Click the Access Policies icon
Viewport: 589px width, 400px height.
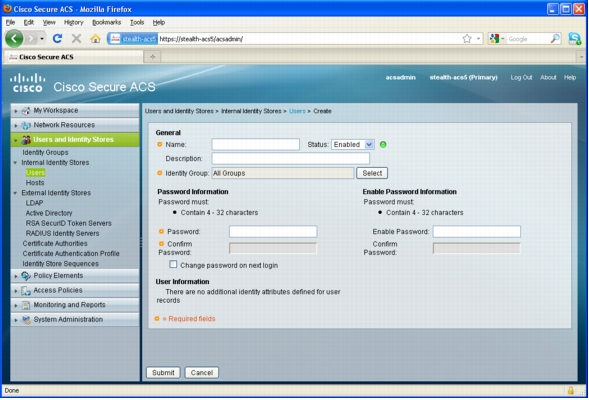tap(26, 290)
